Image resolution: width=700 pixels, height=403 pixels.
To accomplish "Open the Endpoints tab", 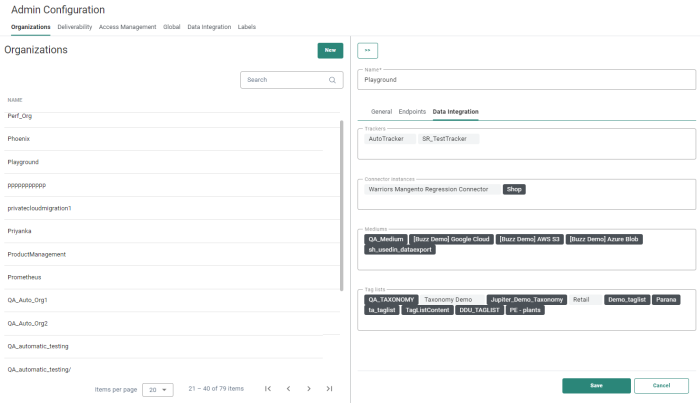I will [x=412, y=111].
